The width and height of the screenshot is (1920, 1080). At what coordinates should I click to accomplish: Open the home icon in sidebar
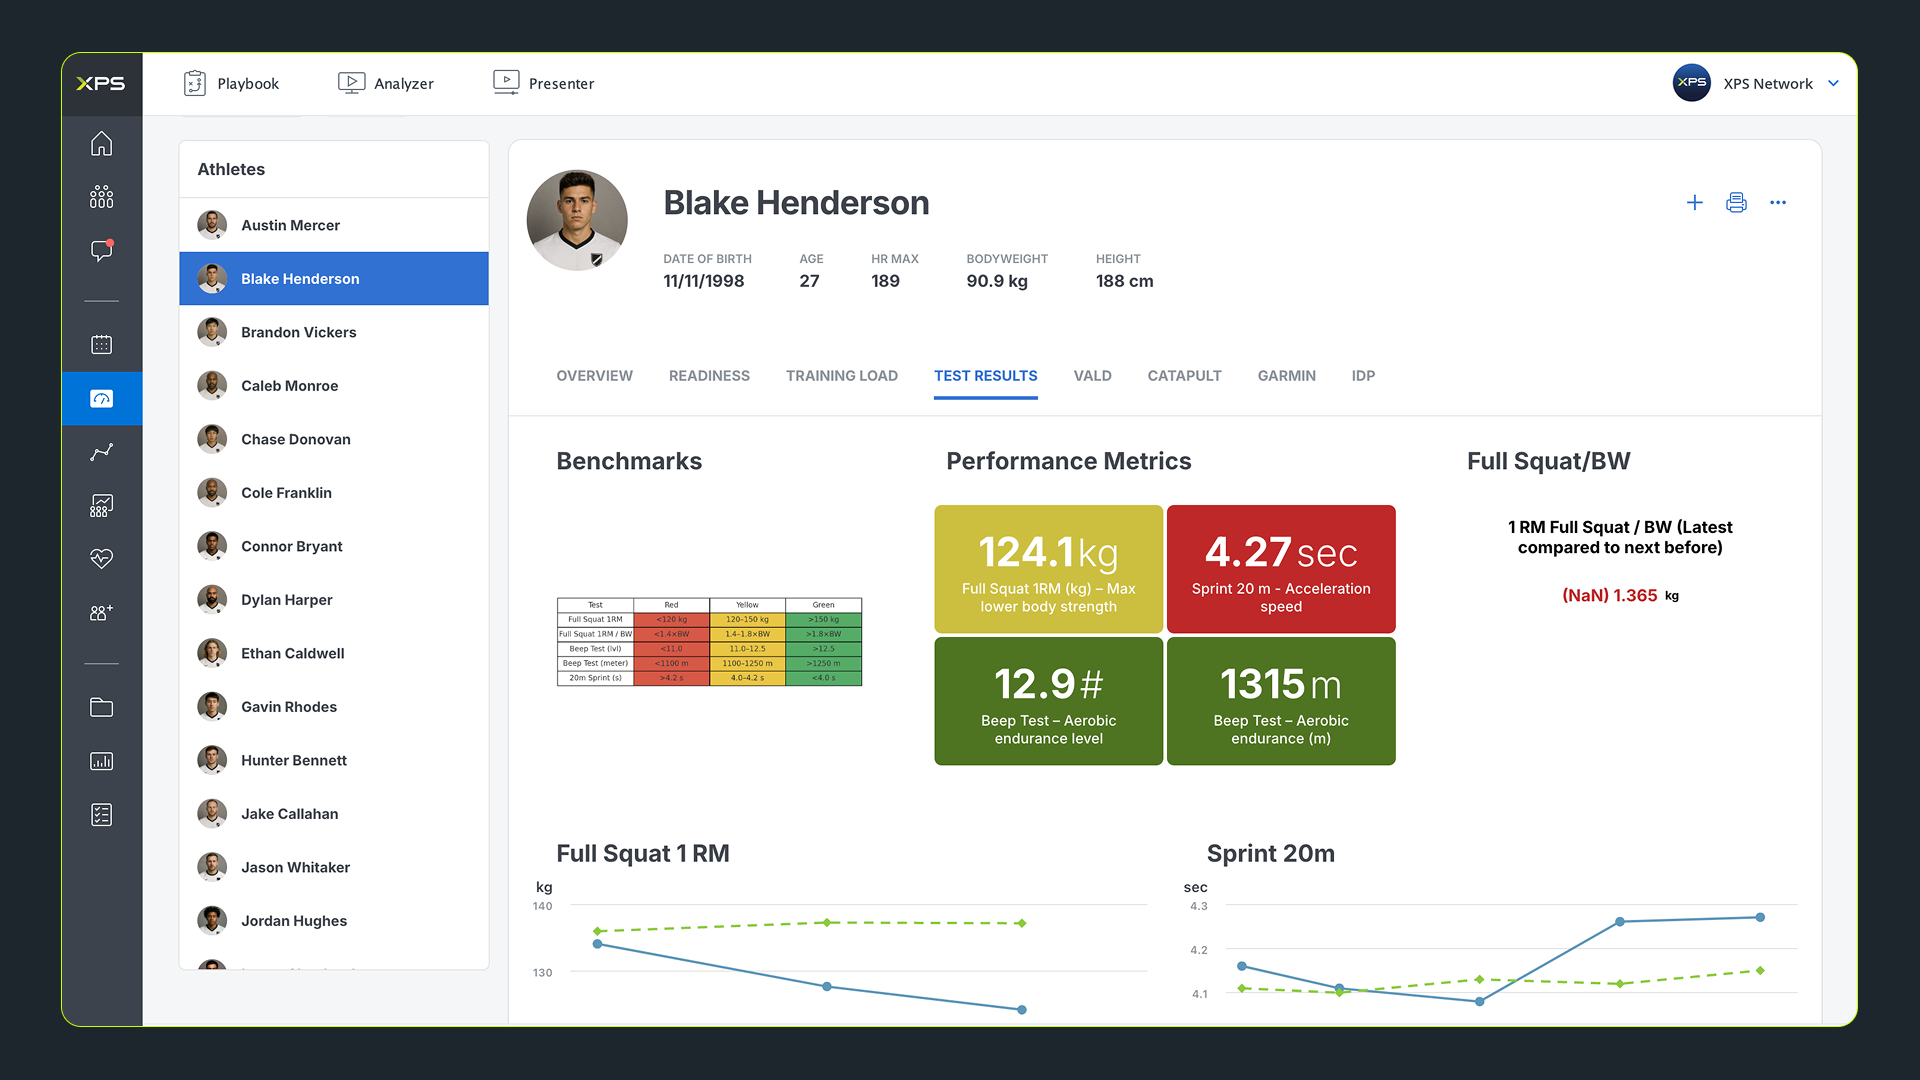point(101,144)
